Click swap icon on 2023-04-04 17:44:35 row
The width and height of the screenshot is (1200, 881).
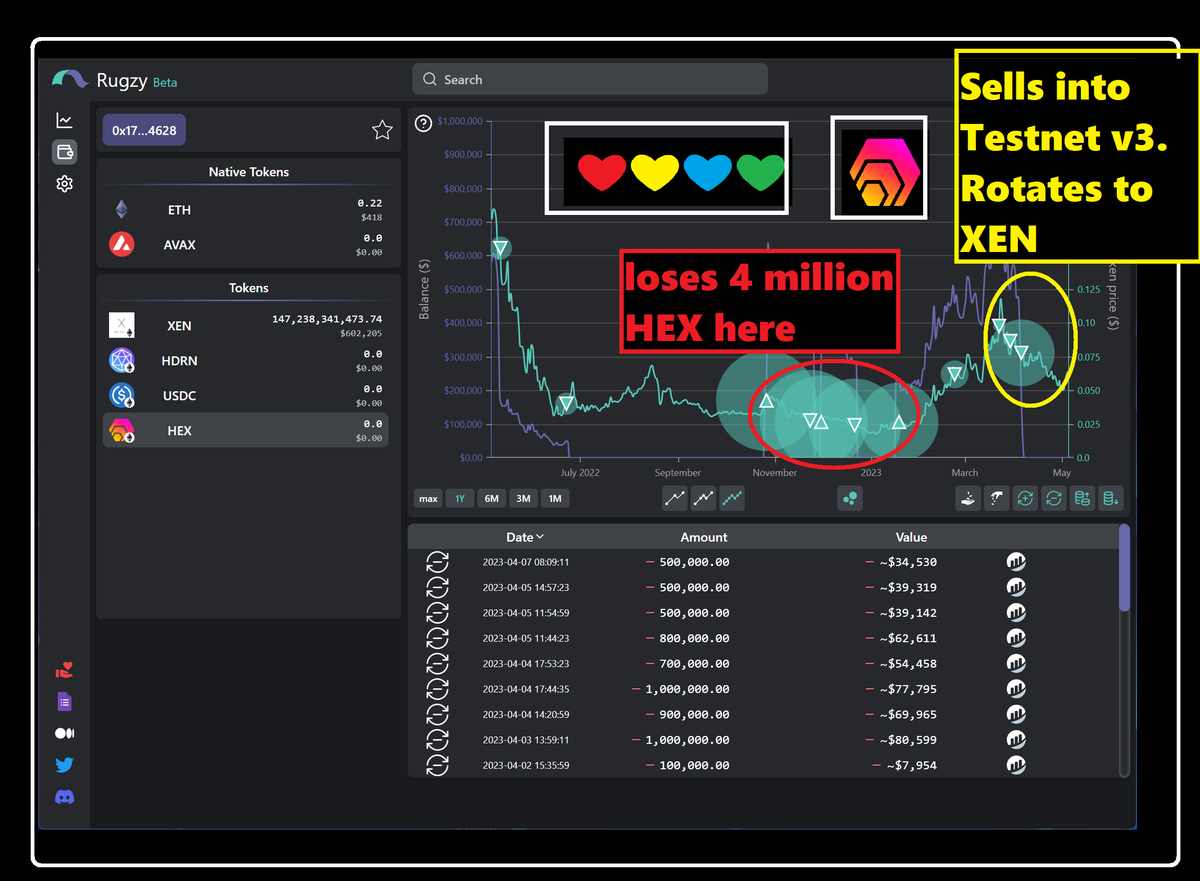tap(438, 689)
